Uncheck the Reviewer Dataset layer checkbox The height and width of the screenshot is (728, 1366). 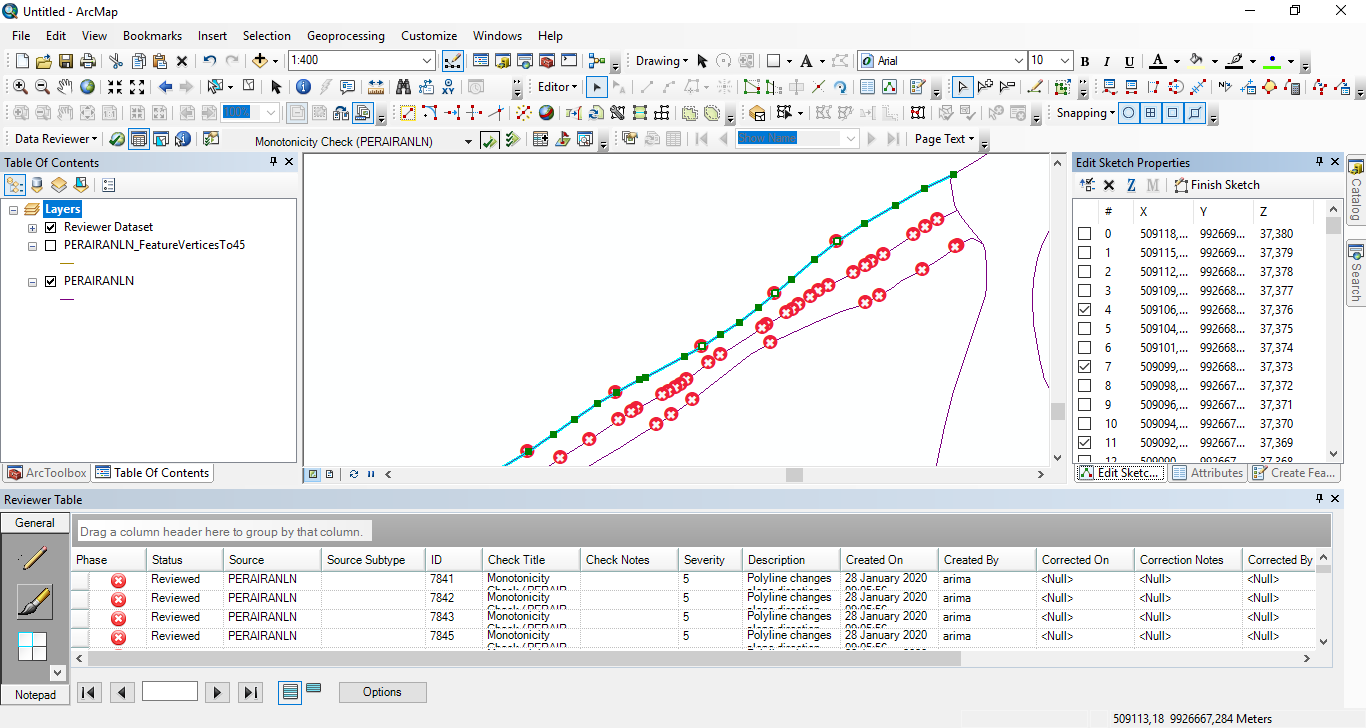tap(51, 227)
